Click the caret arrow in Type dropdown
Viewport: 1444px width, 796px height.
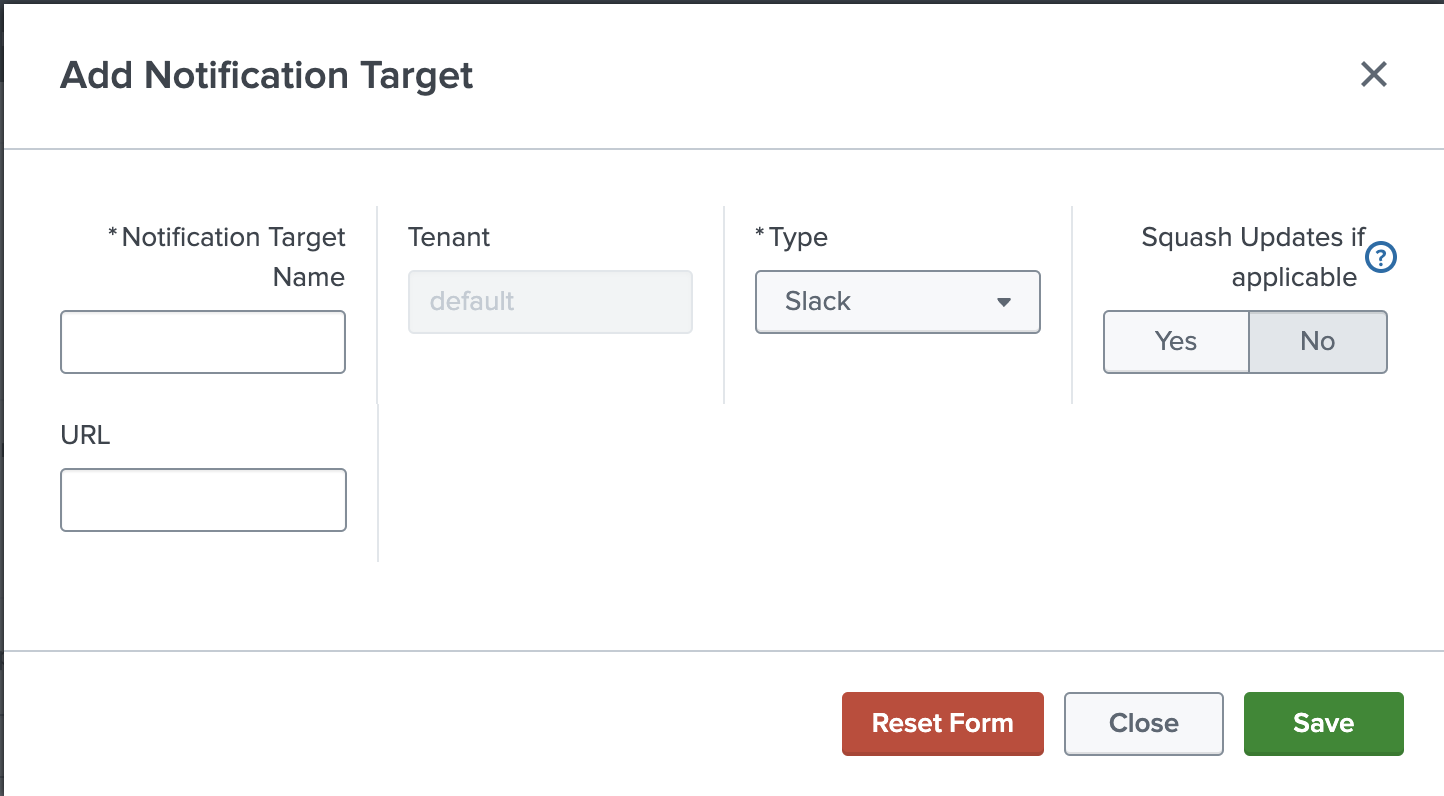point(1004,302)
